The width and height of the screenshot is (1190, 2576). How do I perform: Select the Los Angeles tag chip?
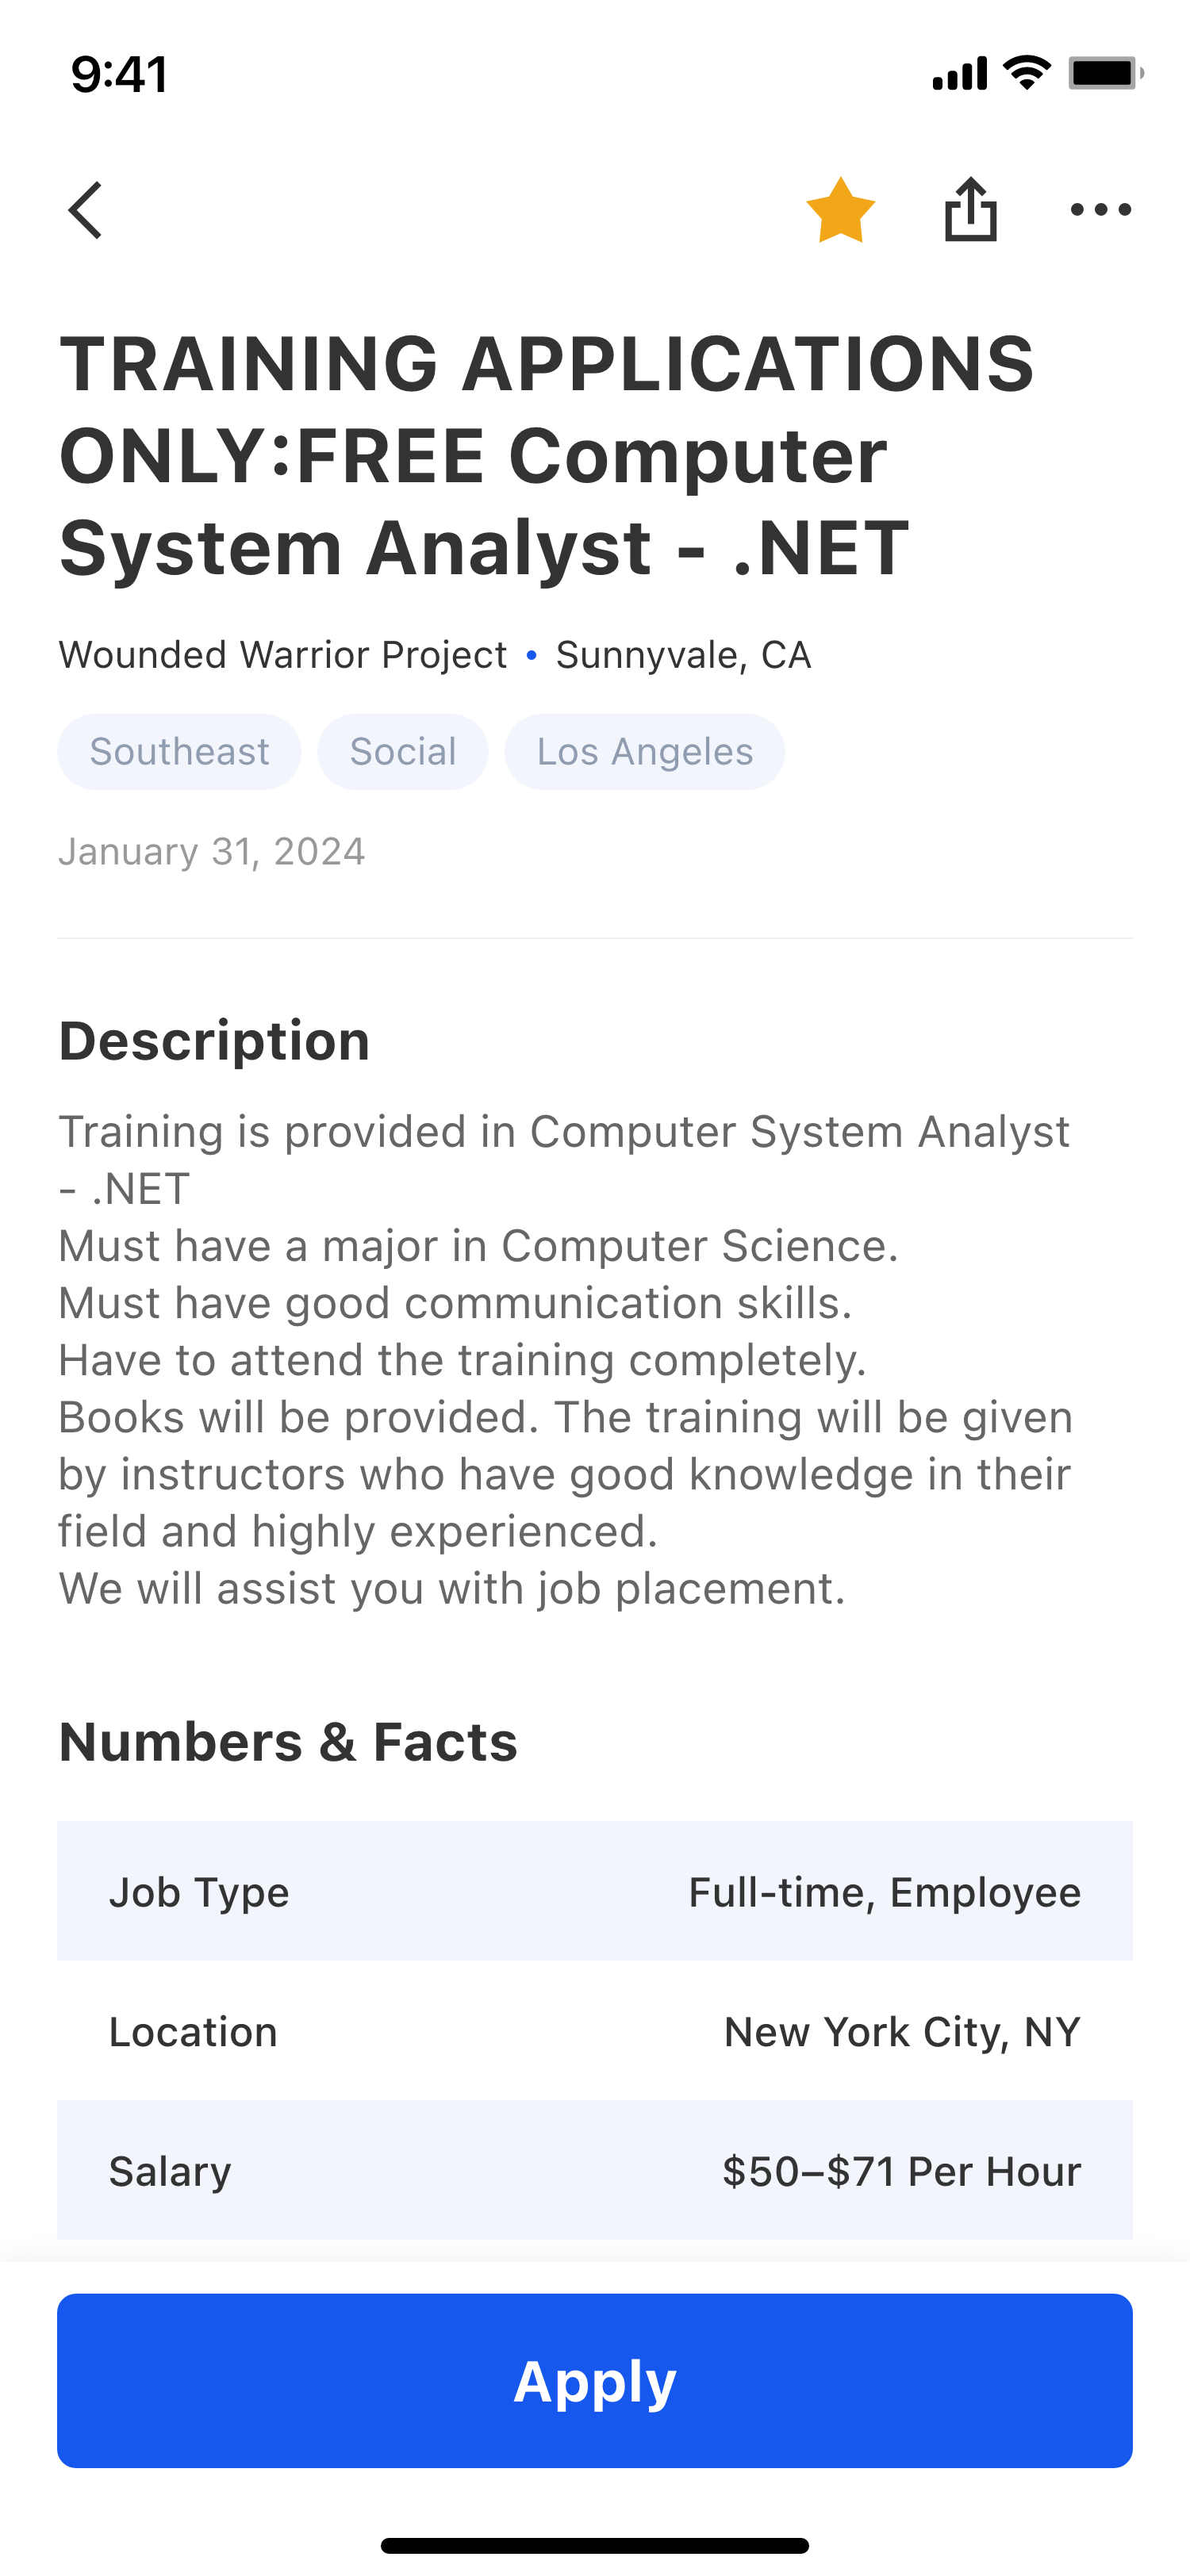pyautogui.click(x=644, y=751)
